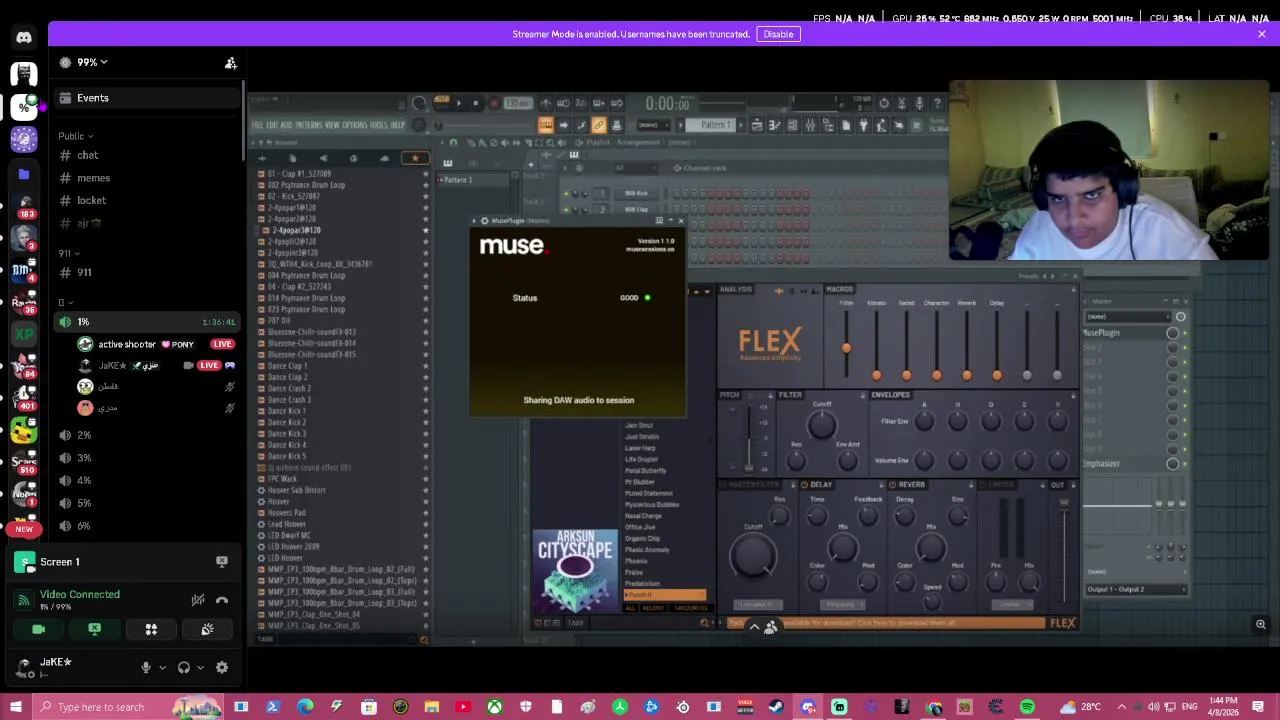Click the LIVE badge next to active shooter

(222, 344)
